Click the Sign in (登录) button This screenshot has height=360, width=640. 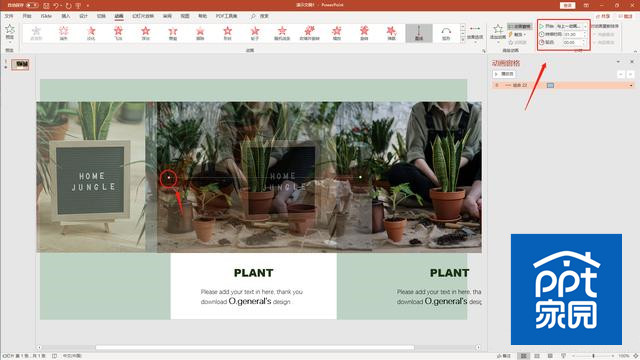point(567,5)
